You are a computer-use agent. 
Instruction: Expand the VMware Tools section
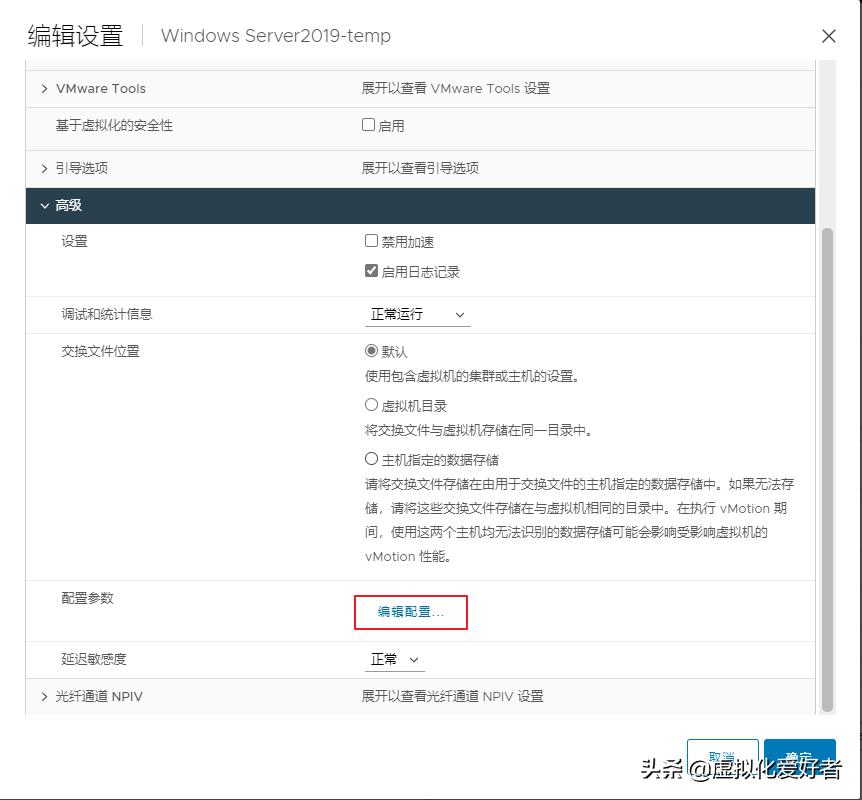pos(44,88)
